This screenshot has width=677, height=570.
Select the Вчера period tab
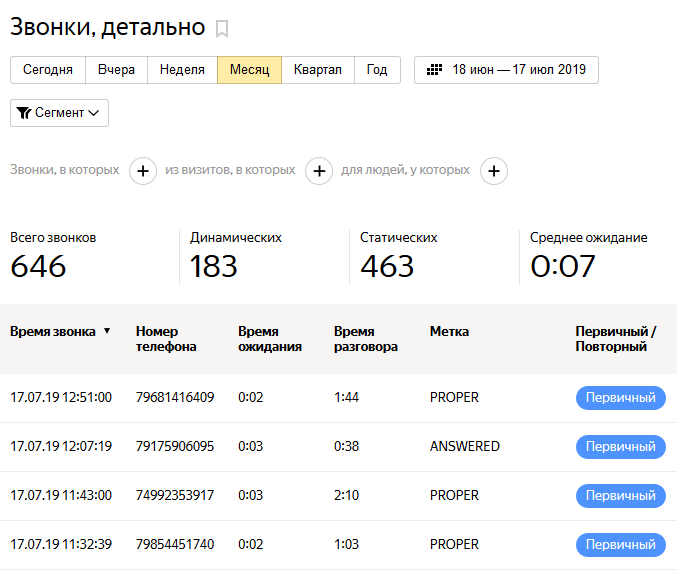[117, 70]
